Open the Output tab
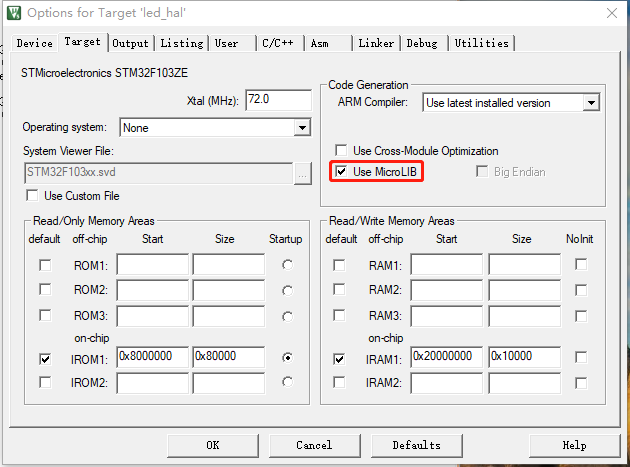Image resolution: width=630 pixels, height=467 pixels. 131,43
